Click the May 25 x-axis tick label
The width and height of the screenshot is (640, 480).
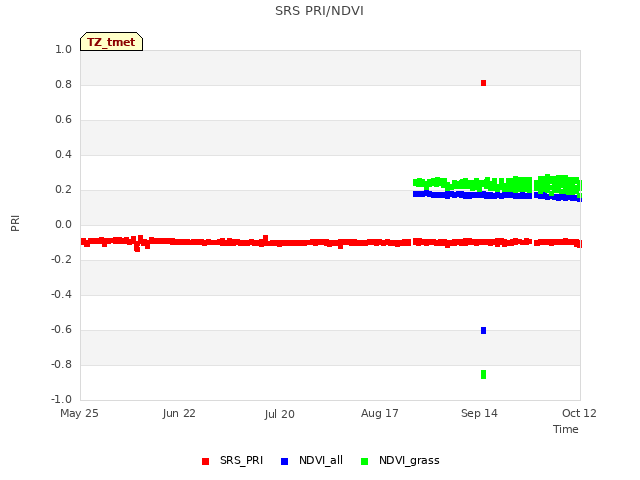point(79,413)
